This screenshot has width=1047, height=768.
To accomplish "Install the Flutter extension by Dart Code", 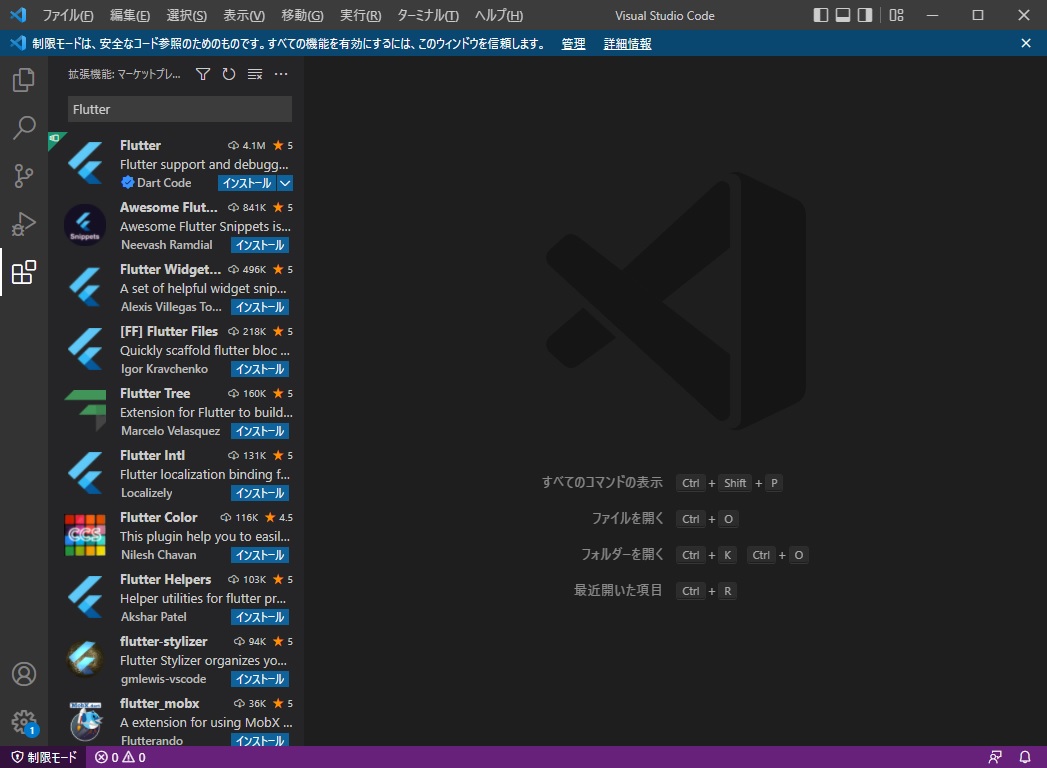I will click(247, 183).
